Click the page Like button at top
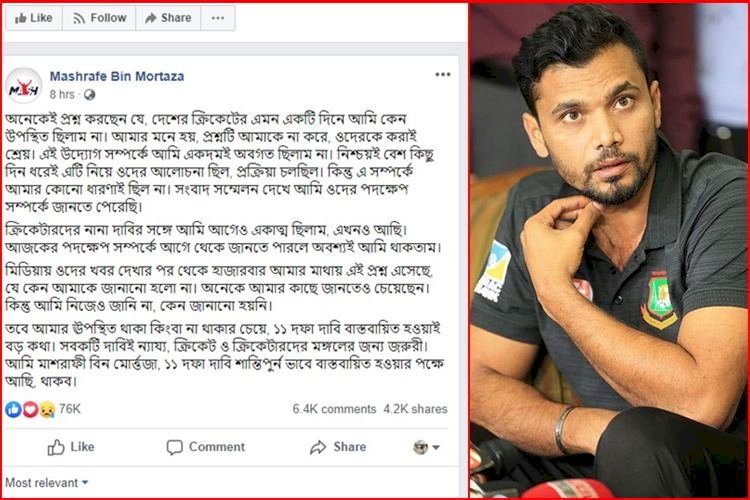This screenshot has width=750, height=500. [33, 18]
